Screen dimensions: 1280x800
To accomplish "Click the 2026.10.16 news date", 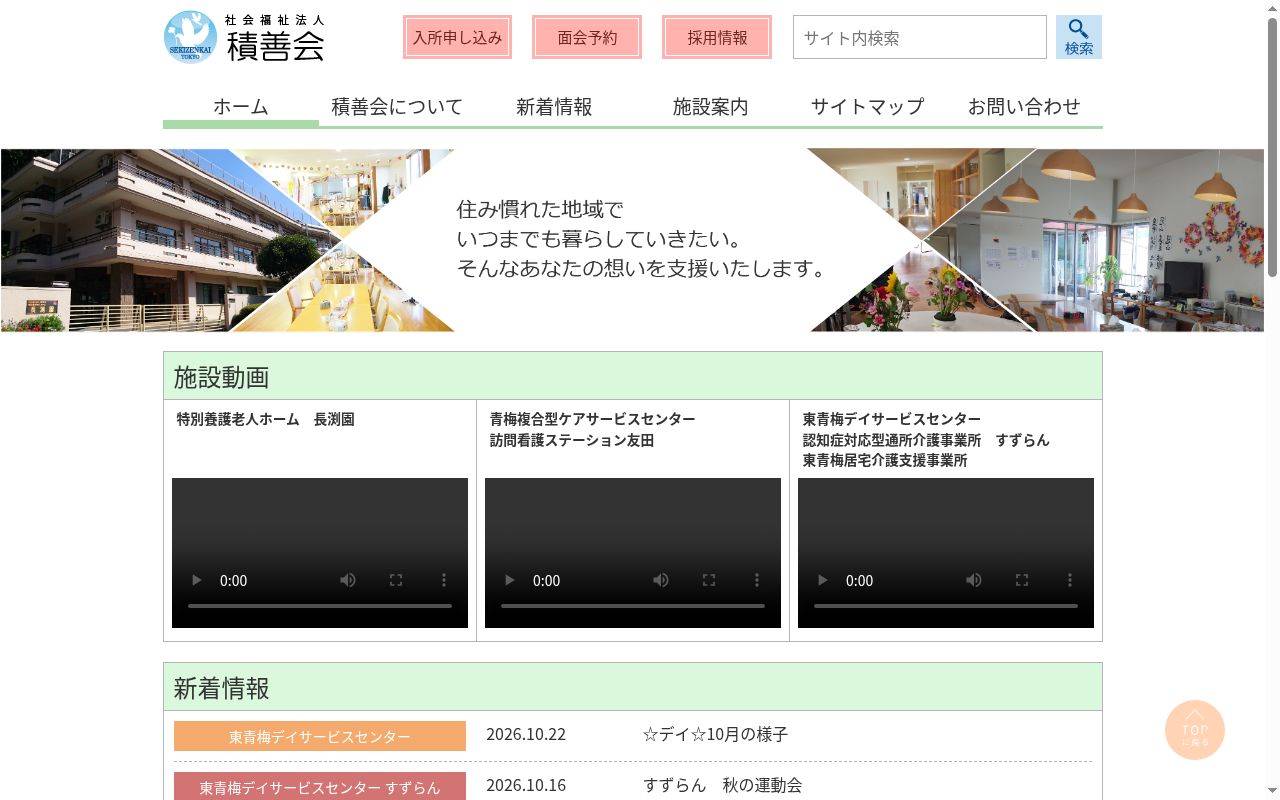I will [x=526, y=785].
